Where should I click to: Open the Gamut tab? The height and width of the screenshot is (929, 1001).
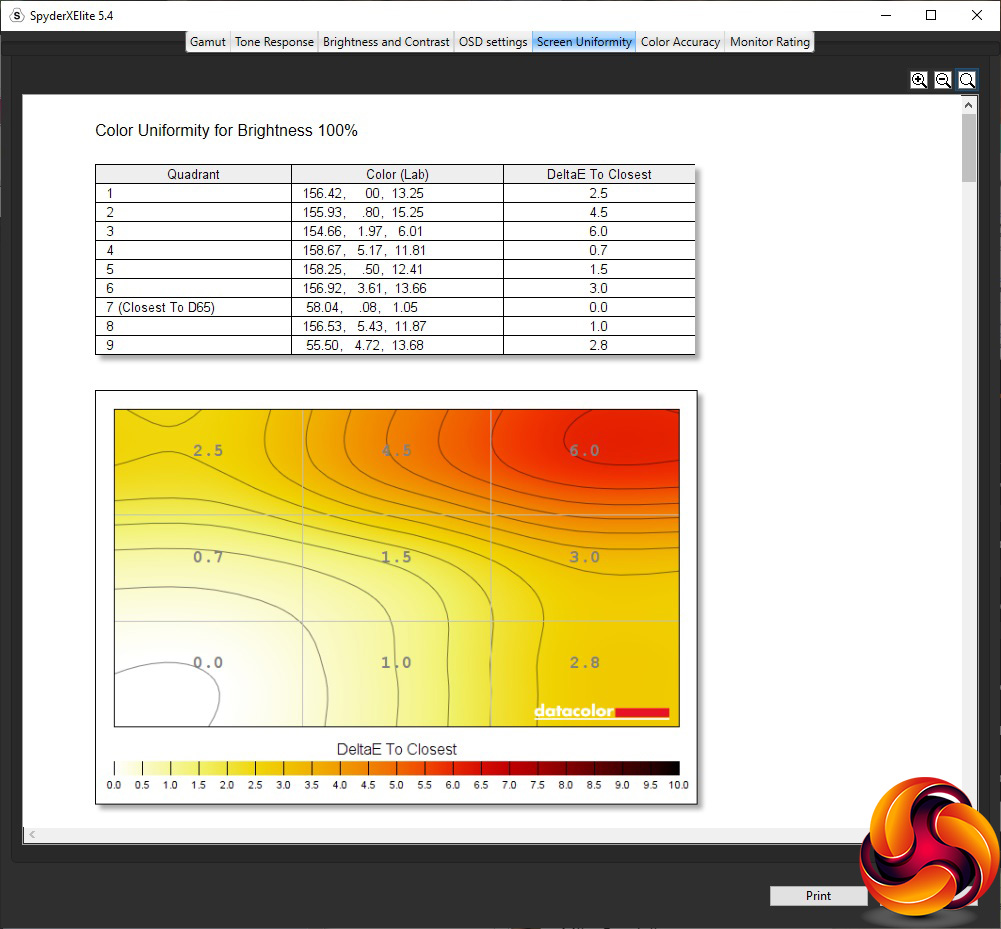pos(208,42)
